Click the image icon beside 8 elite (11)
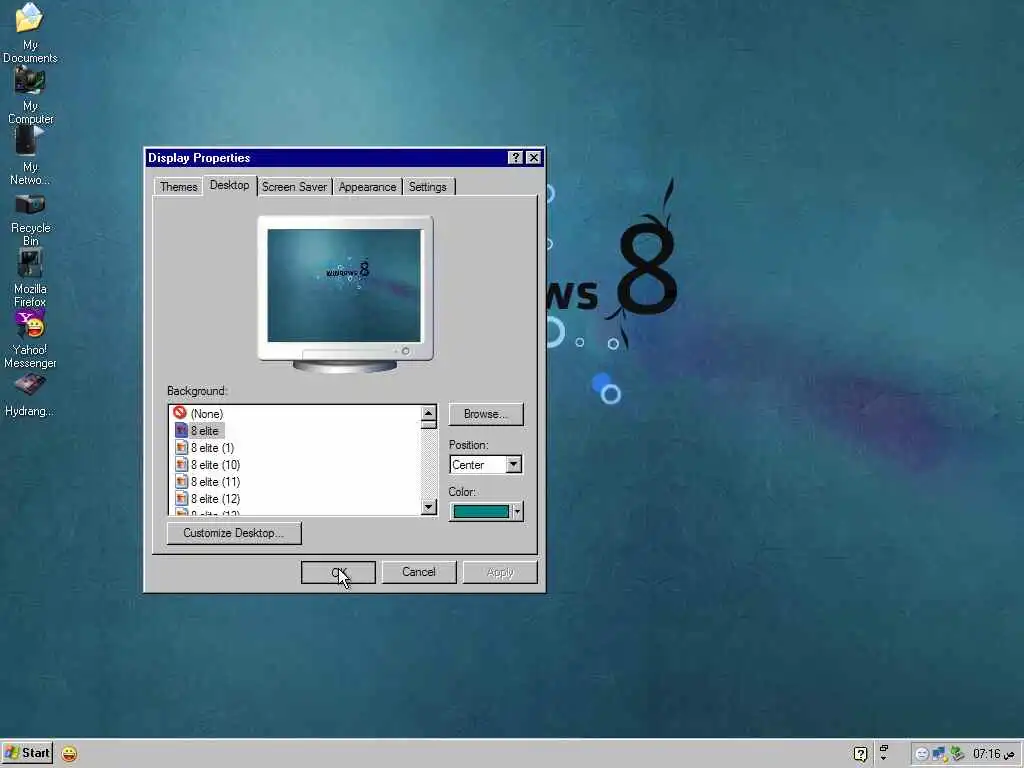 [x=182, y=481]
